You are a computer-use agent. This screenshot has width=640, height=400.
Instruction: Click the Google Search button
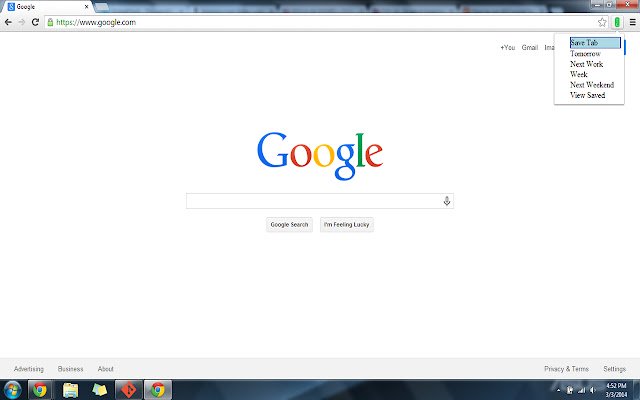(289, 224)
